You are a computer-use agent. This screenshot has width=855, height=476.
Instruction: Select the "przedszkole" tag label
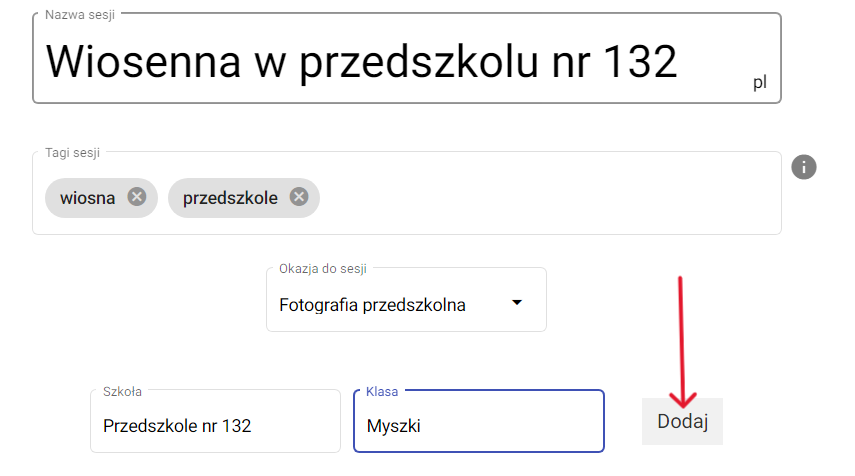coord(230,198)
